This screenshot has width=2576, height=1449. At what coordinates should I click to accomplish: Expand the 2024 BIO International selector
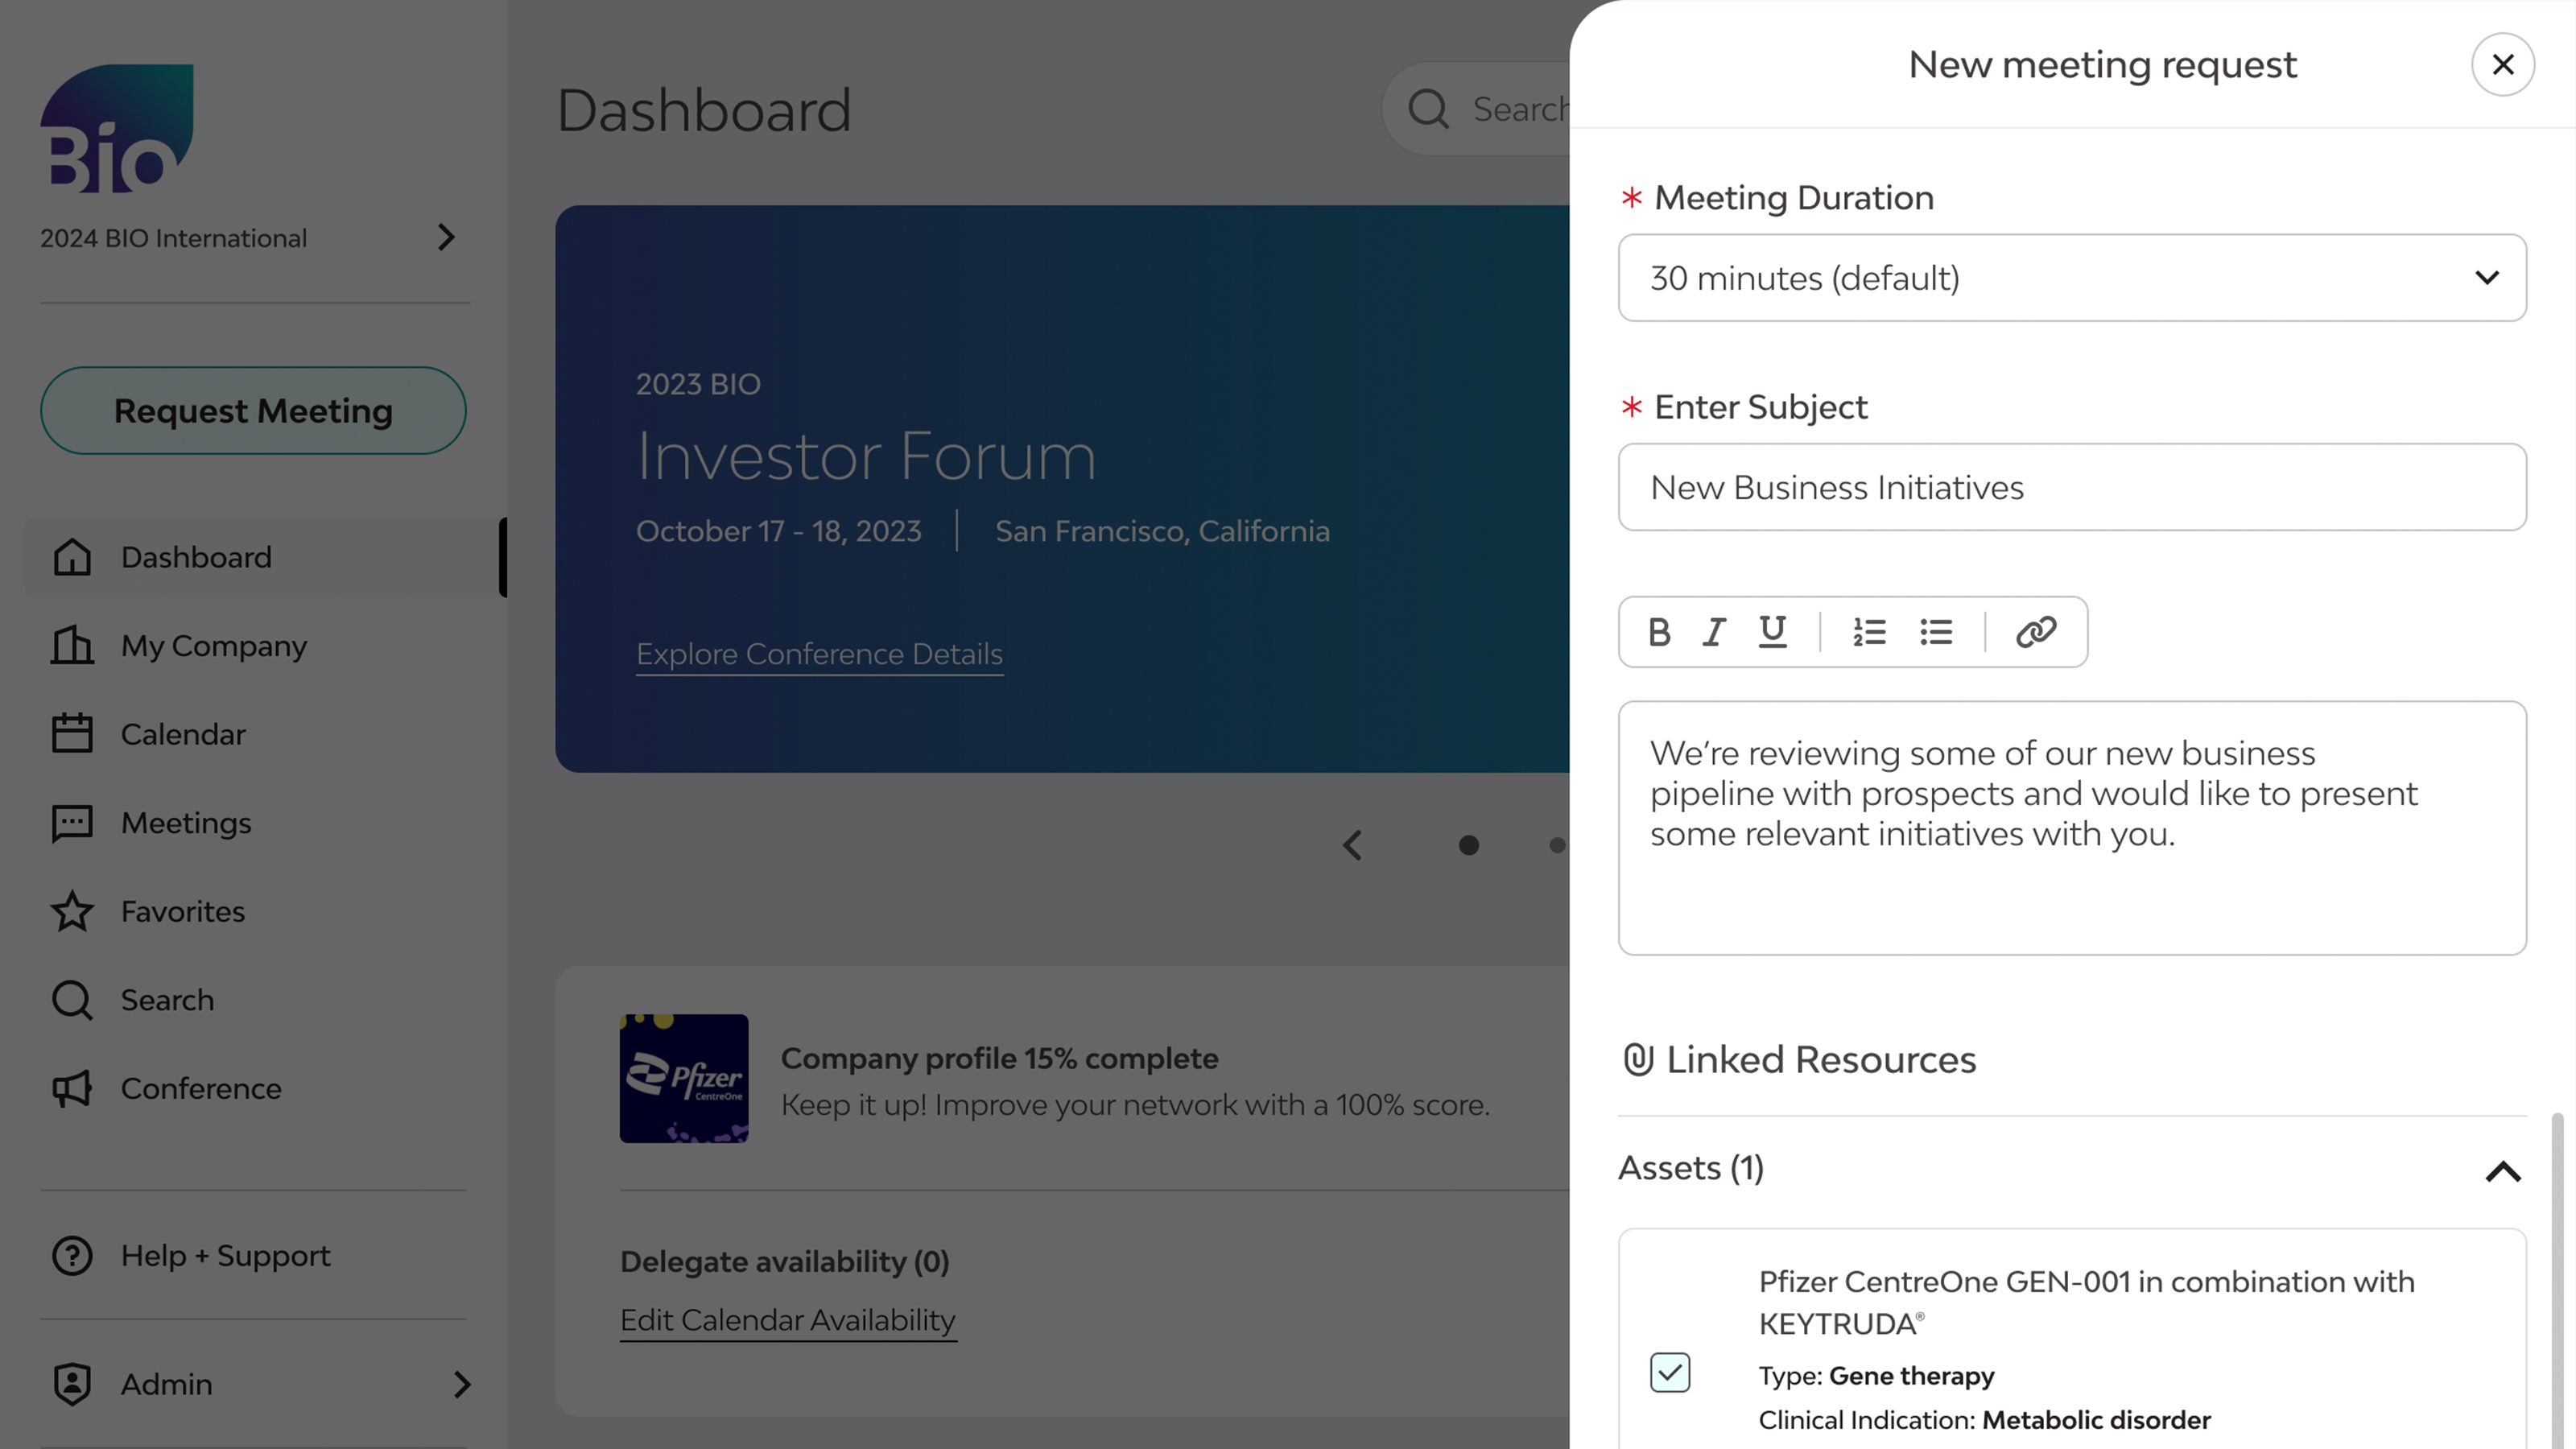click(x=446, y=238)
